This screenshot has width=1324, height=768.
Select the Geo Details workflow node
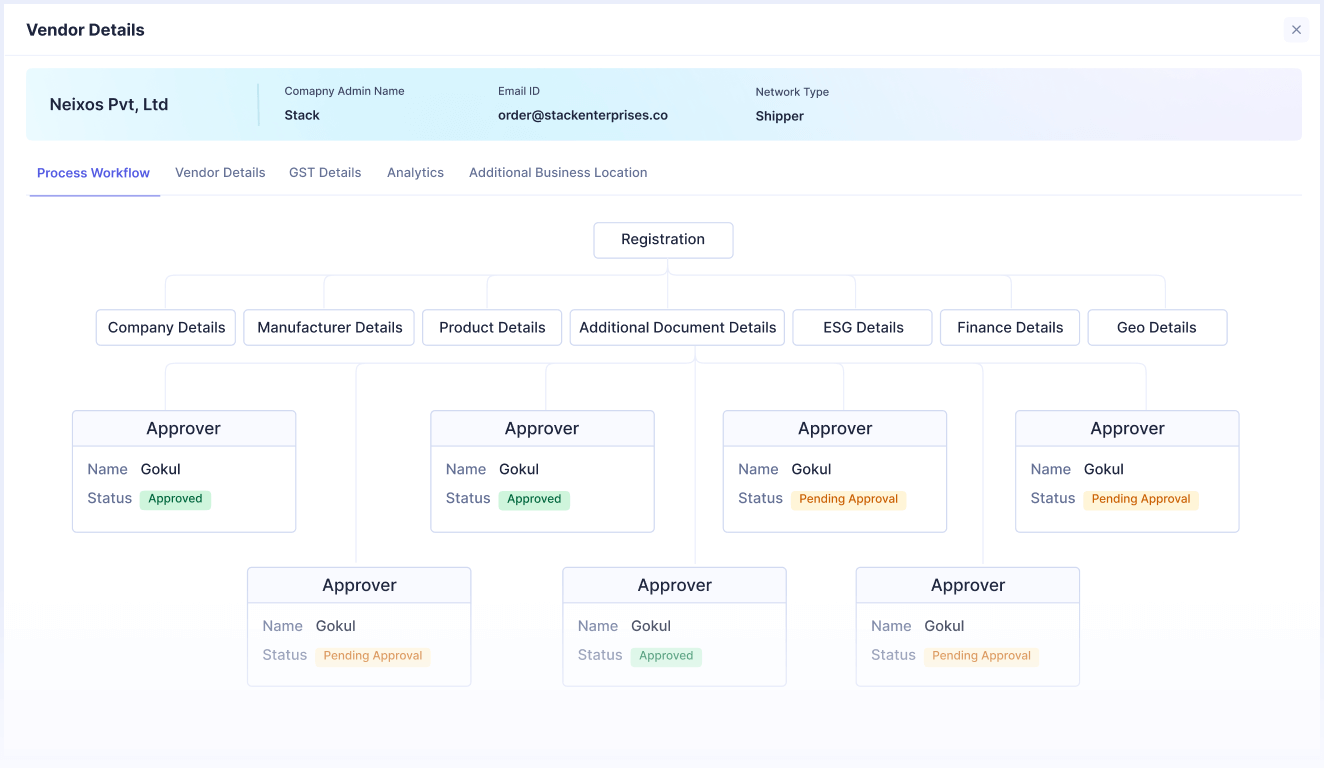coord(1157,327)
